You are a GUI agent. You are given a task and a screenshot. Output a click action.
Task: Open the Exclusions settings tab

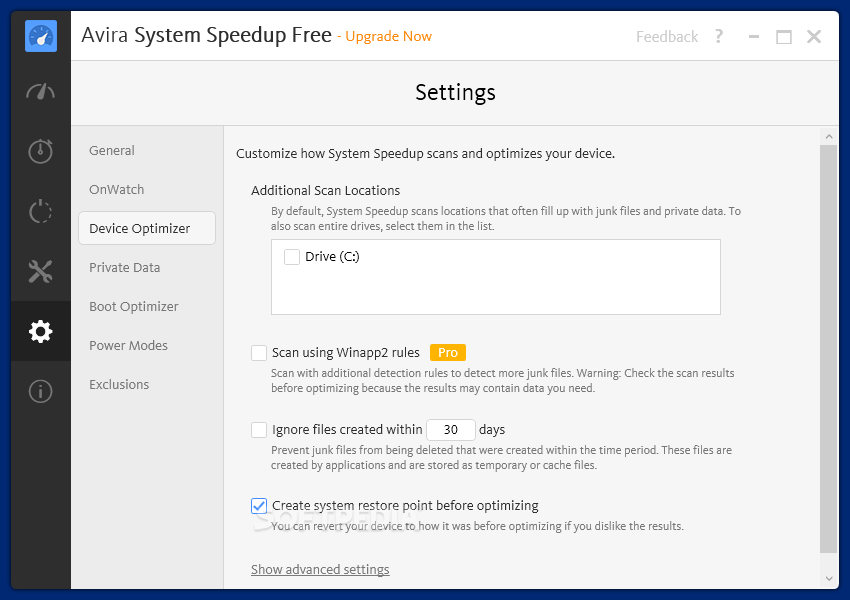(x=119, y=385)
